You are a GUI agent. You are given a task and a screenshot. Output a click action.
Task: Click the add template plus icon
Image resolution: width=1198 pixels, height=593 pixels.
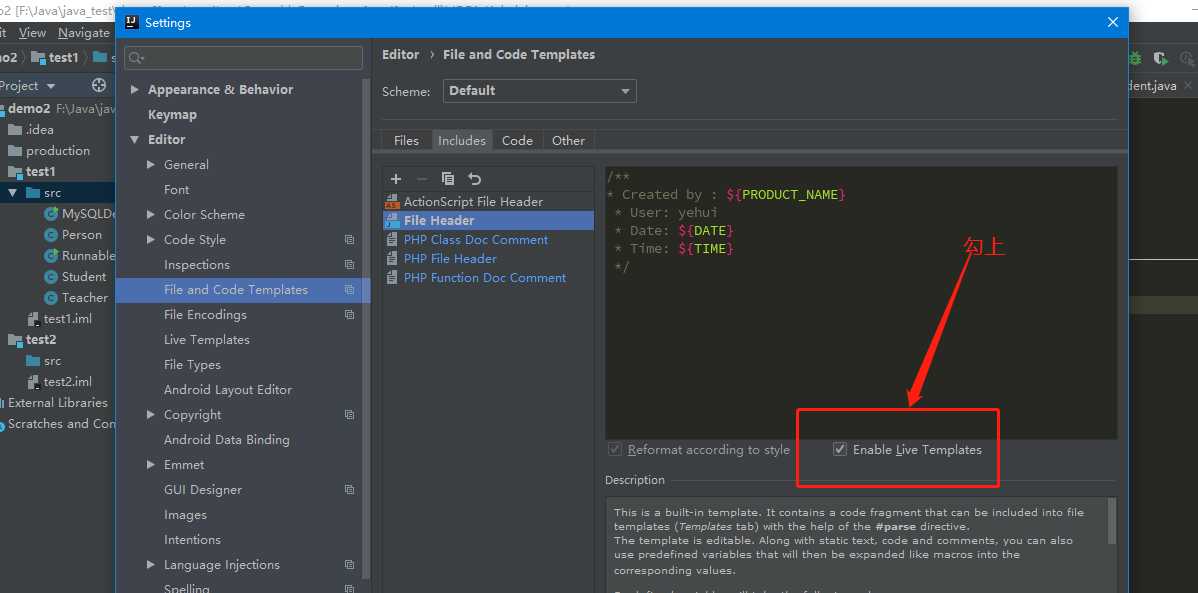tap(396, 179)
